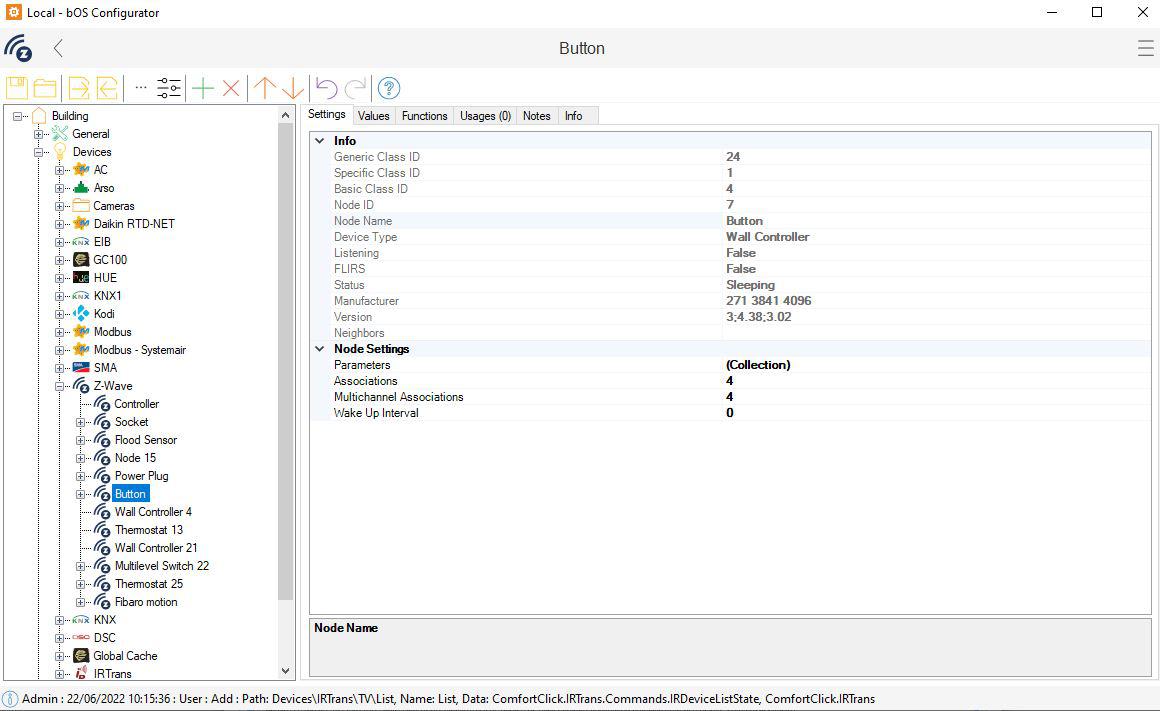Screen dimensions: 1160x711
Task: Collapse the Node Settings property section
Action: (320, 348)
